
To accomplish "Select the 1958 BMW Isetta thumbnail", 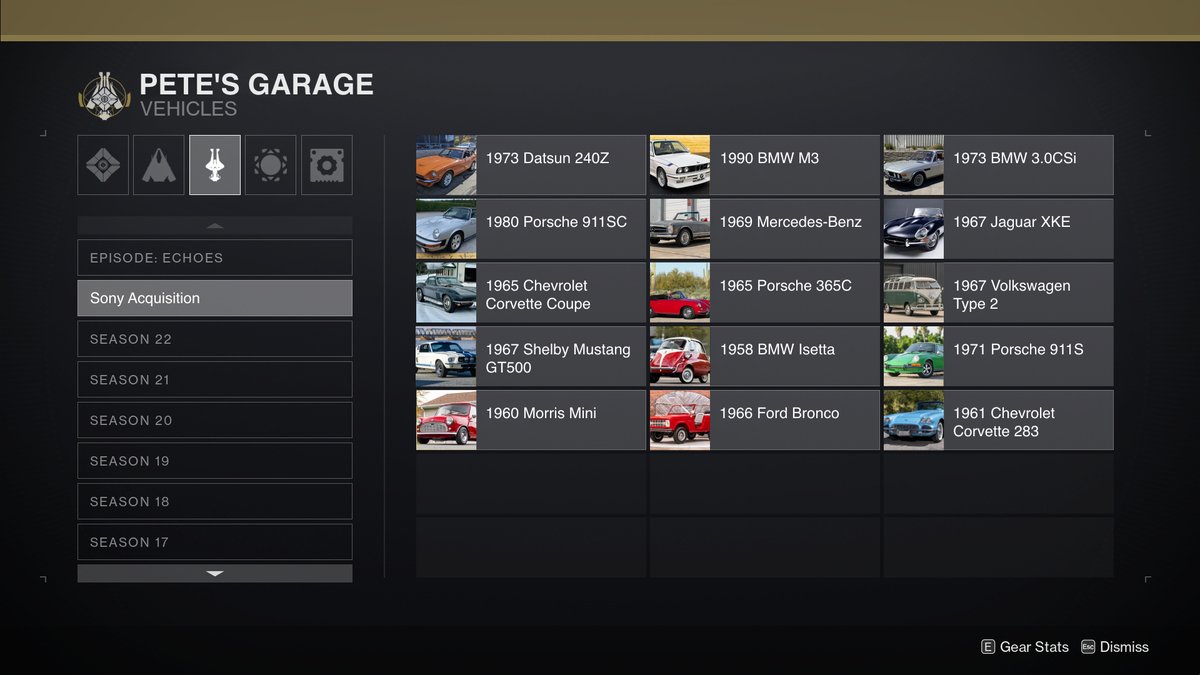I will [680, 357].
